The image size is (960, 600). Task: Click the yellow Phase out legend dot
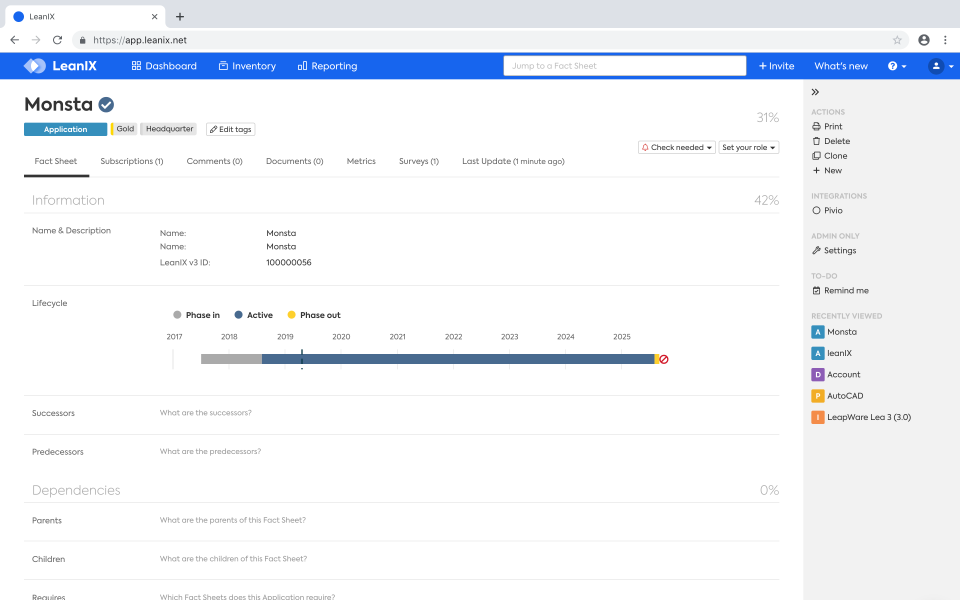tap(291, 315)
